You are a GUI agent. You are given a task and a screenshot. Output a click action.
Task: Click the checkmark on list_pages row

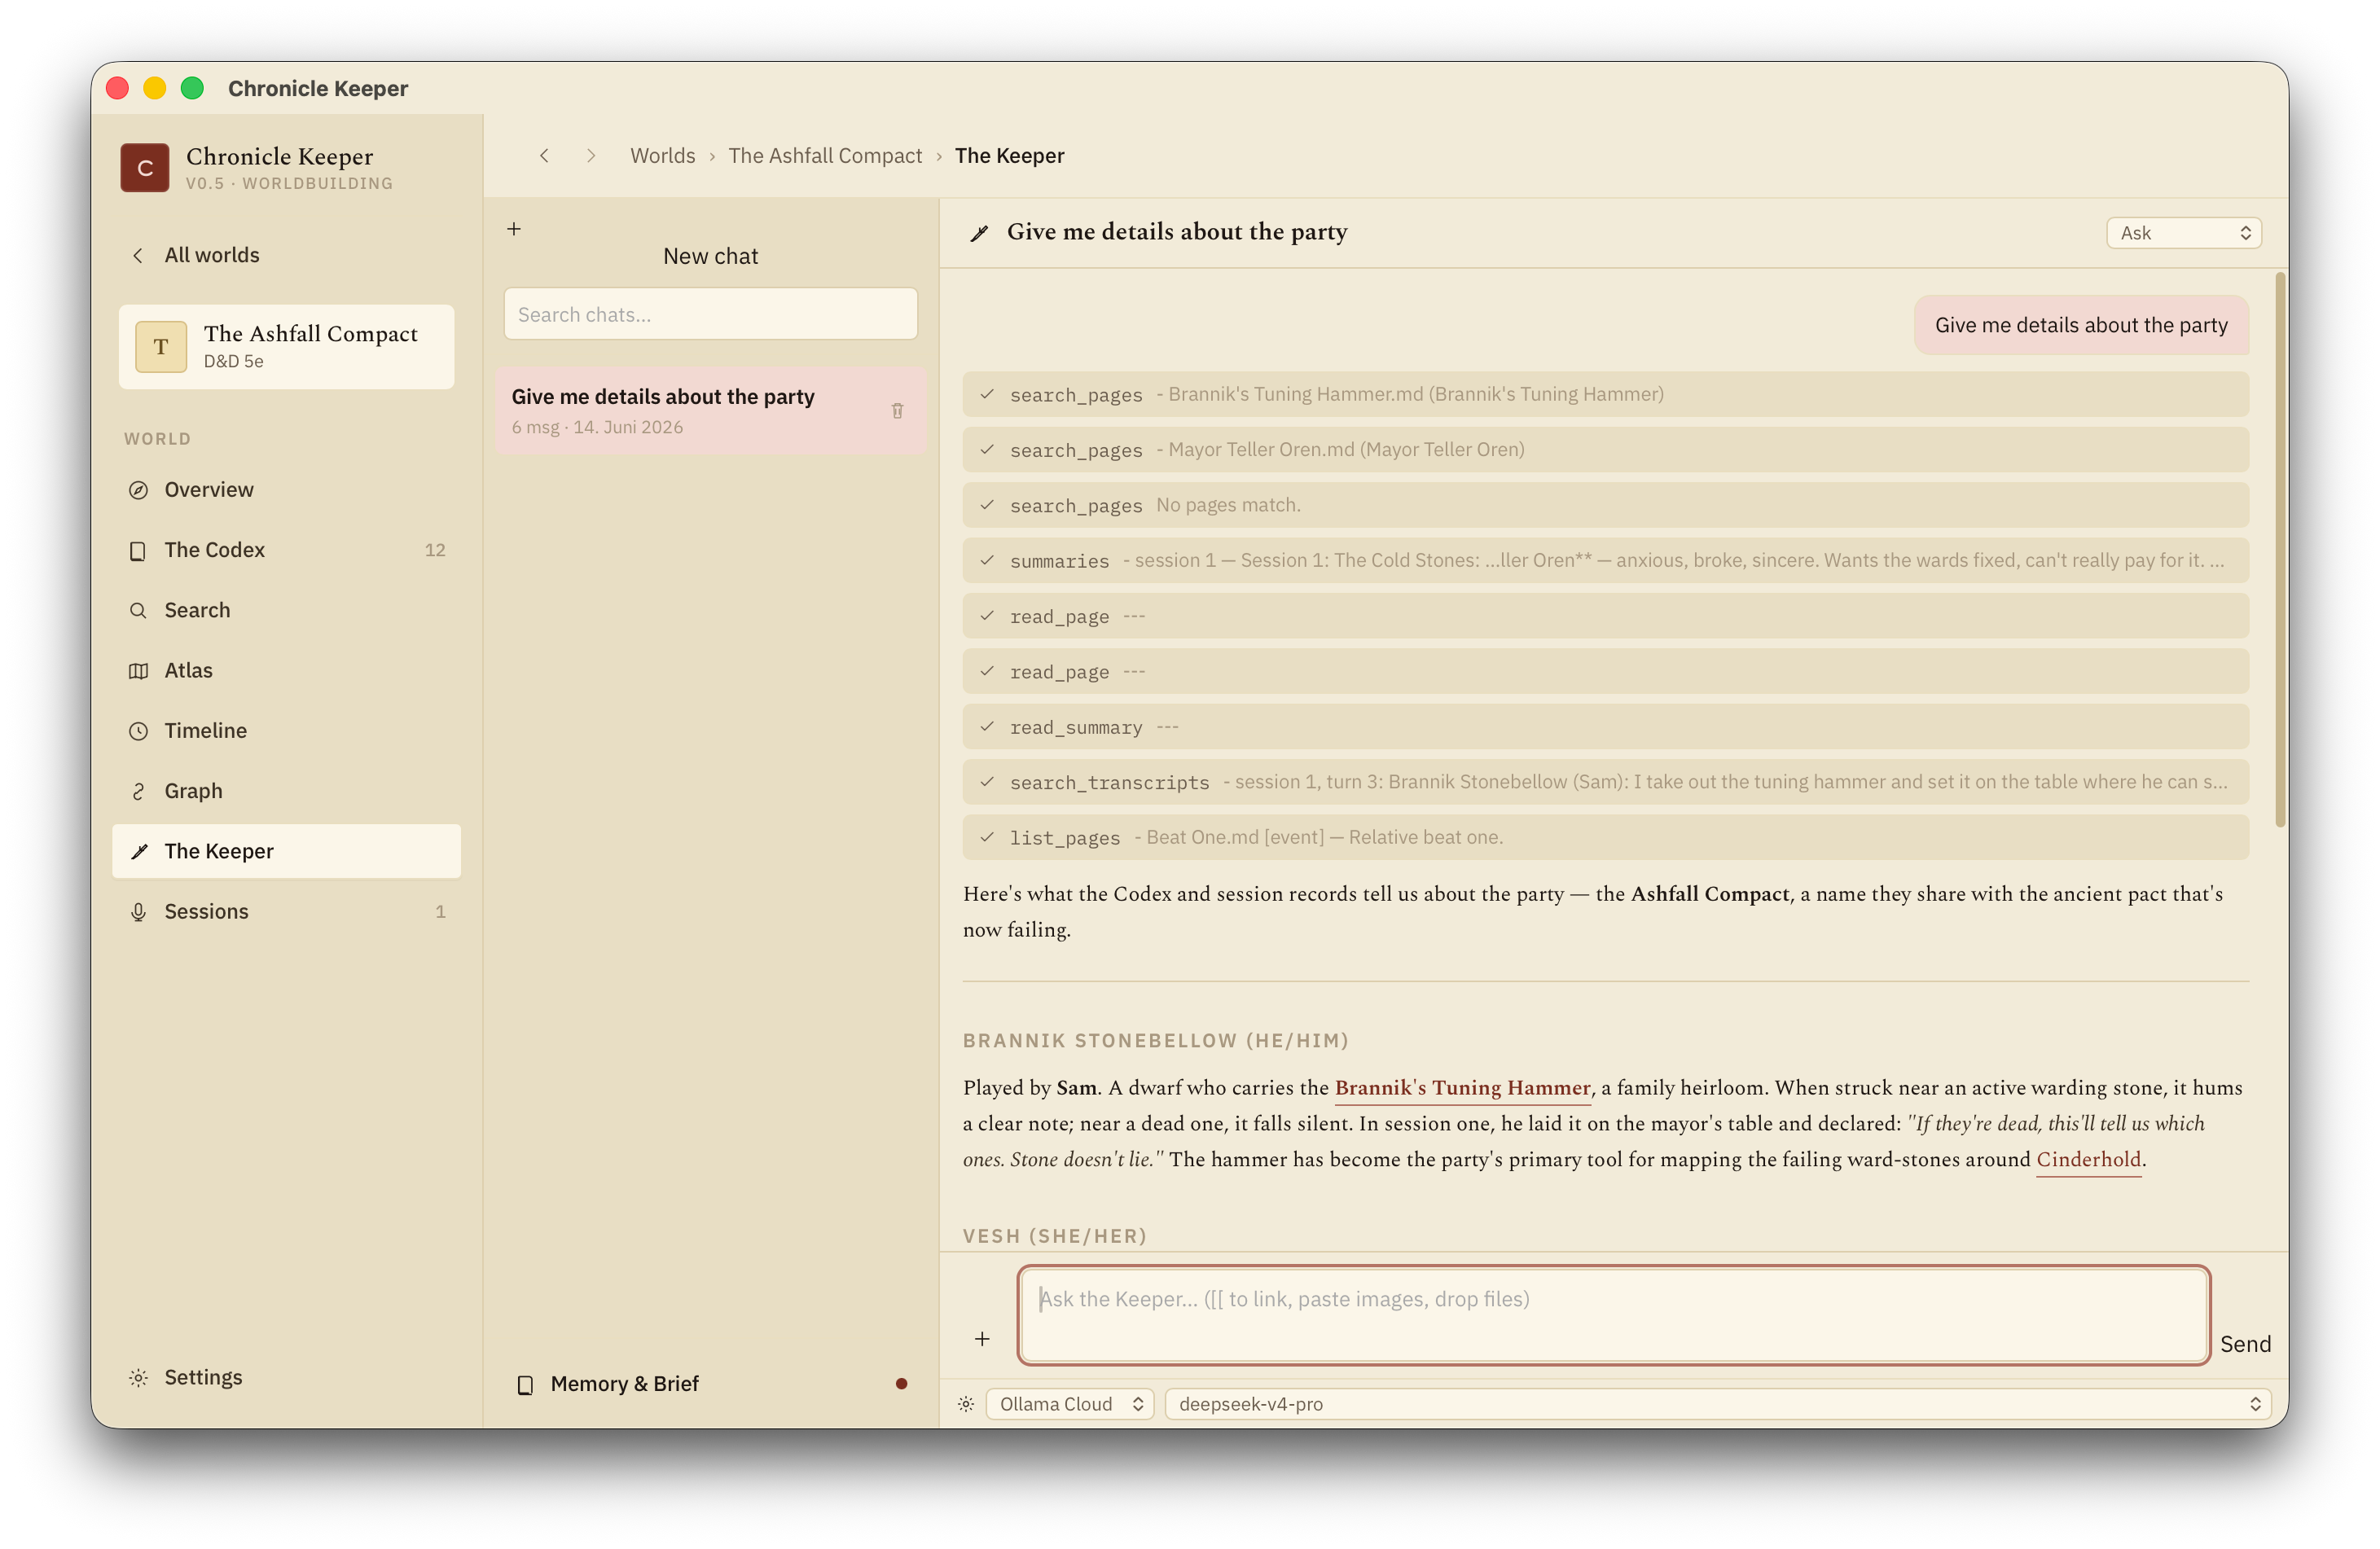click(x=987, y=837)
